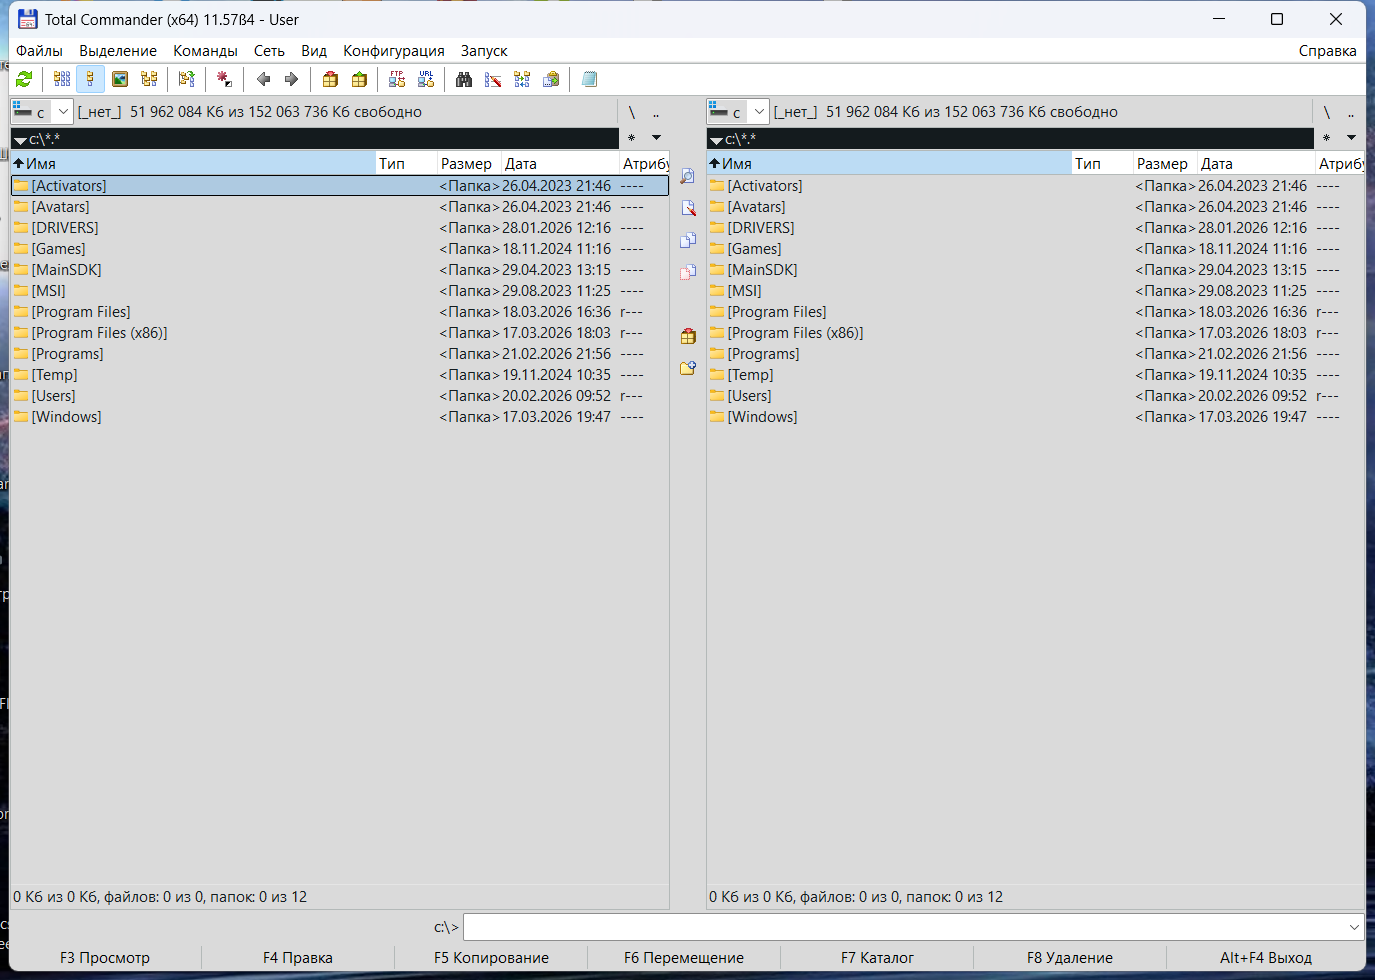Click the Go back arrow icon

click(263, 79)
